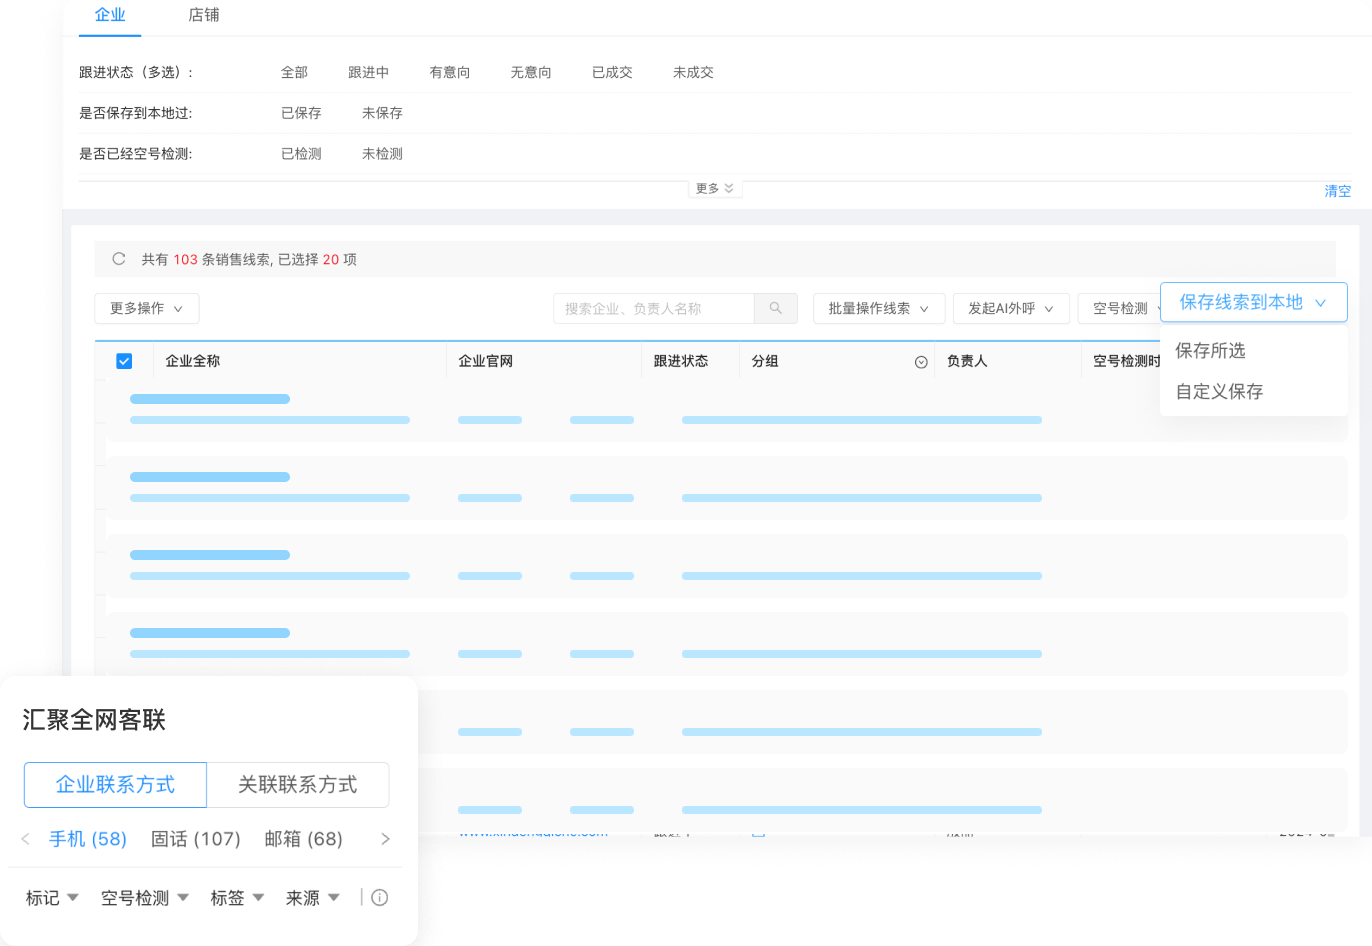Viewport: 1372px width, 946px height.
Task: Filter by 未检测 status
Action: click(x=382, y=154)
